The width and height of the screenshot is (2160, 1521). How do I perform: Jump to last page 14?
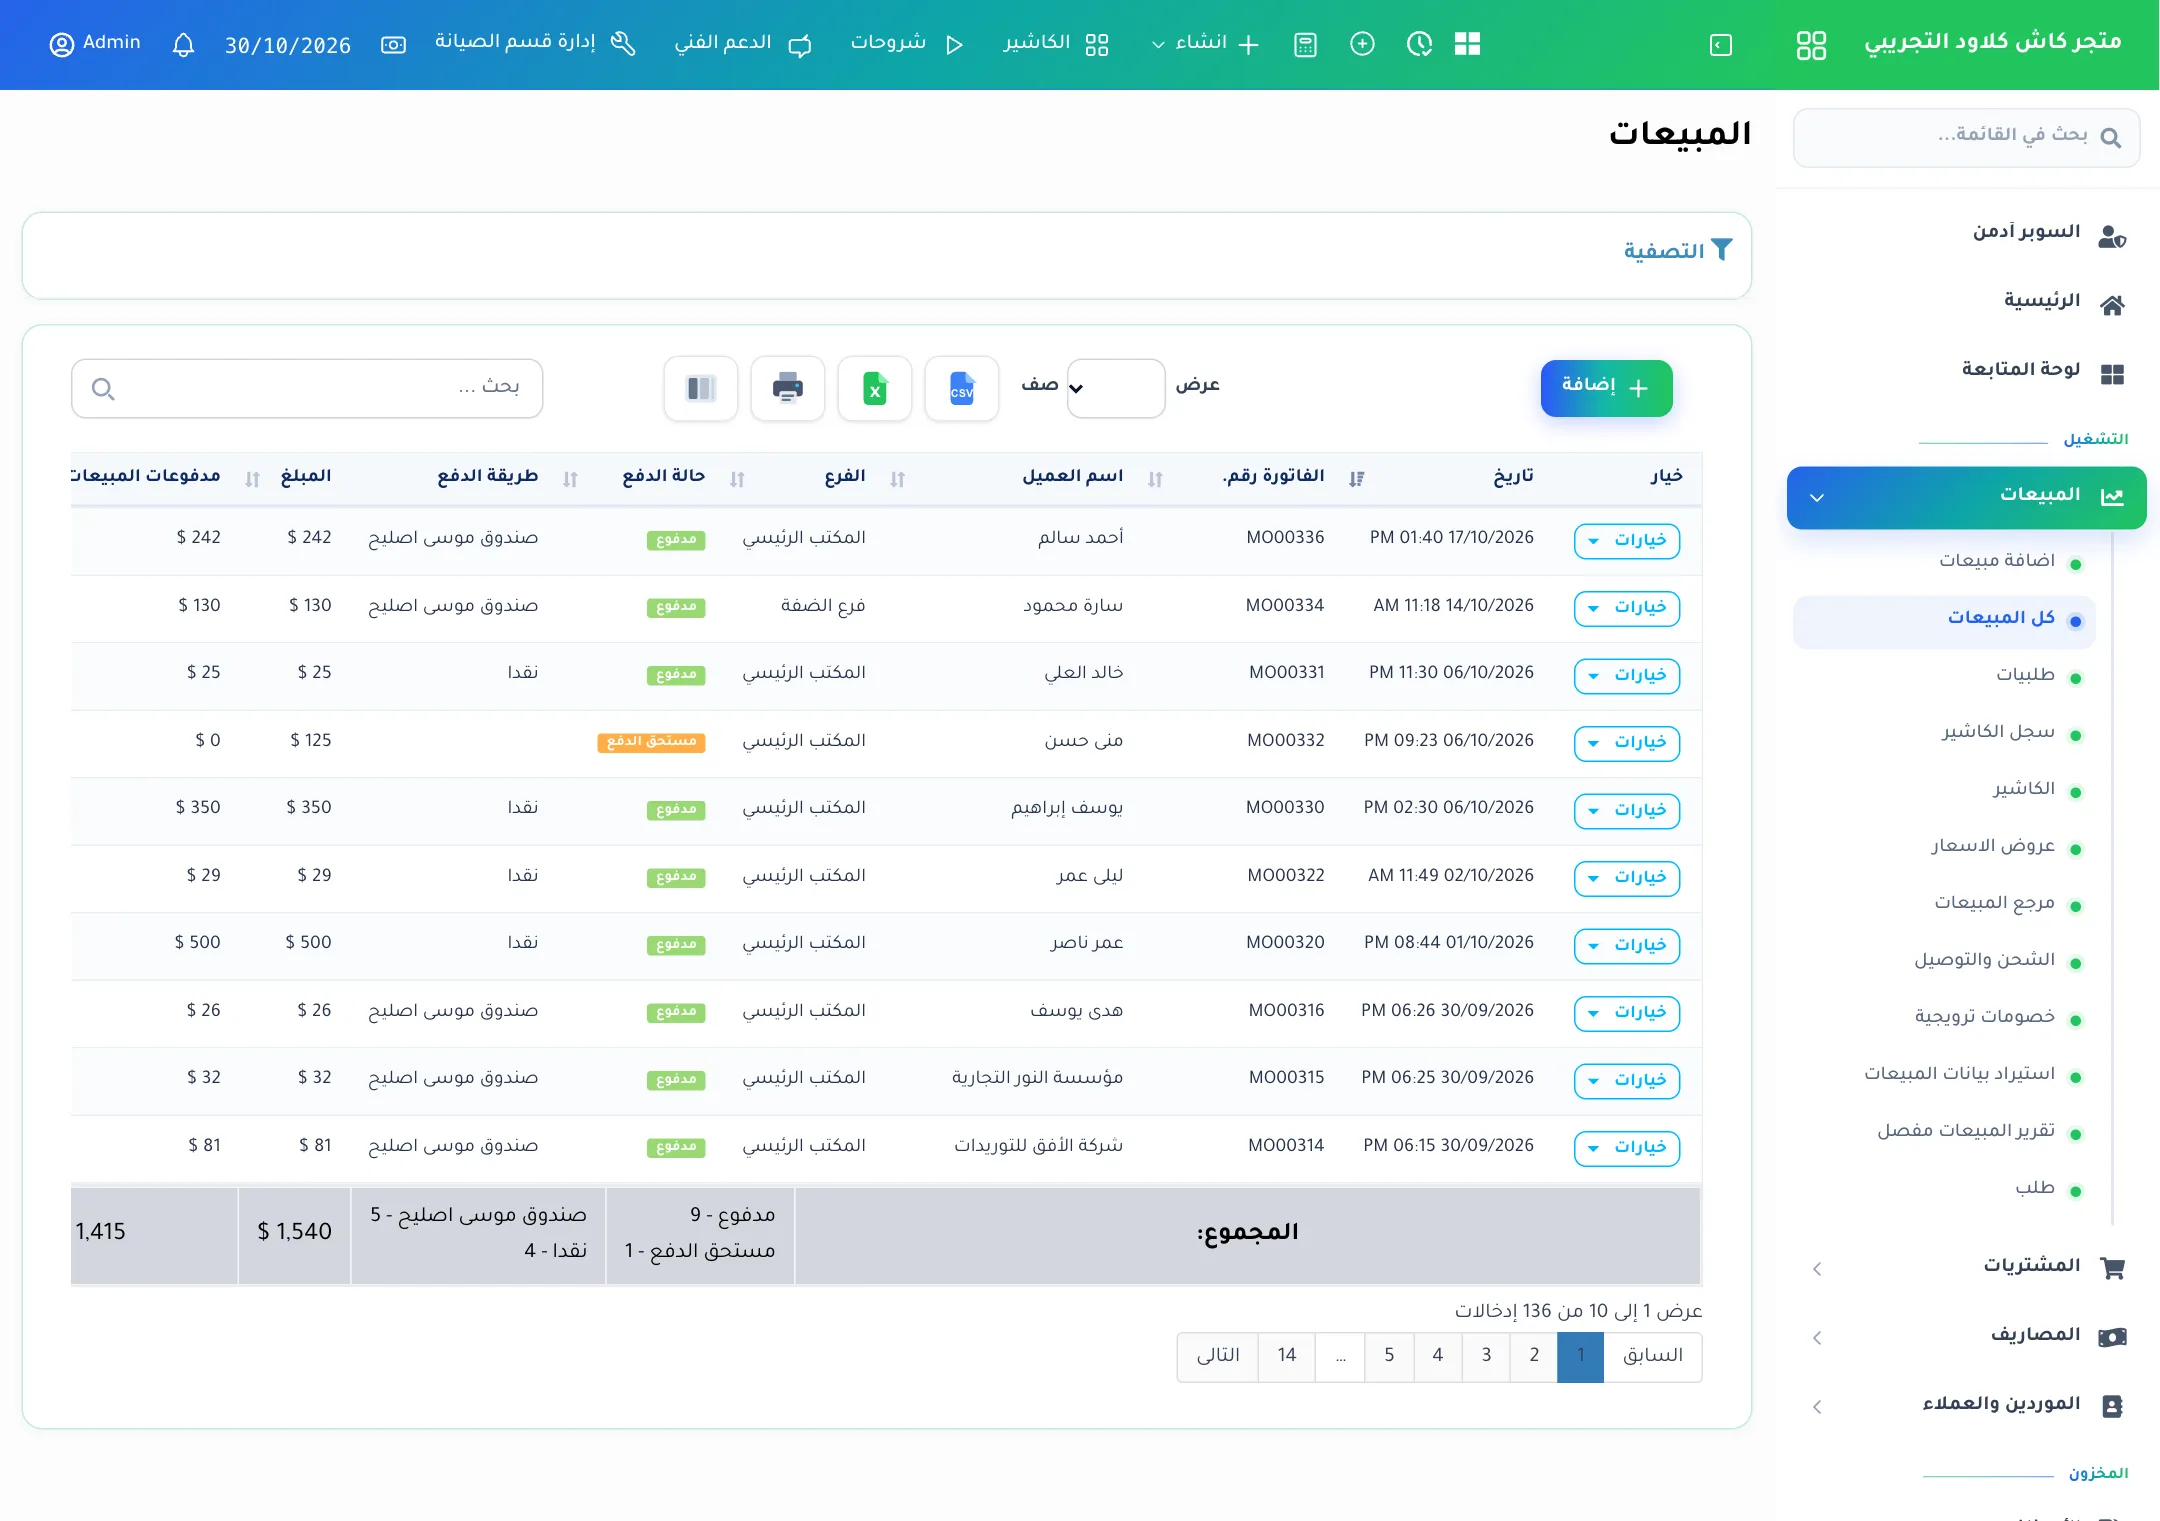click(x=1286, y=1356)
